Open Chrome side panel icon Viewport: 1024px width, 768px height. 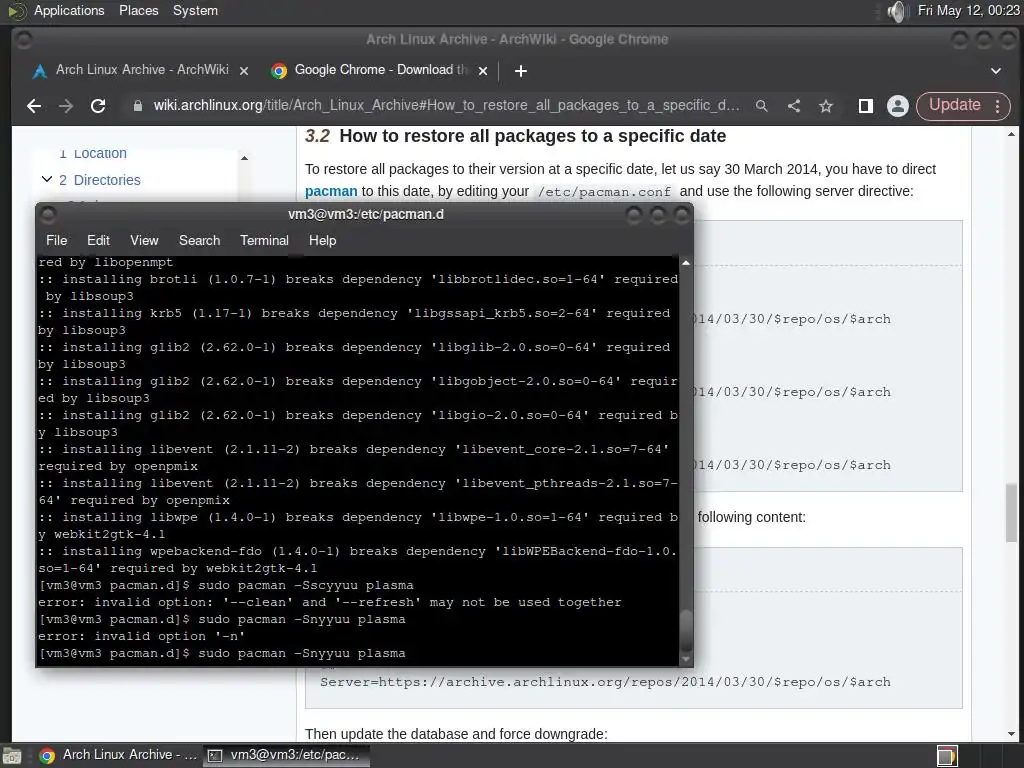coord(866,106)
